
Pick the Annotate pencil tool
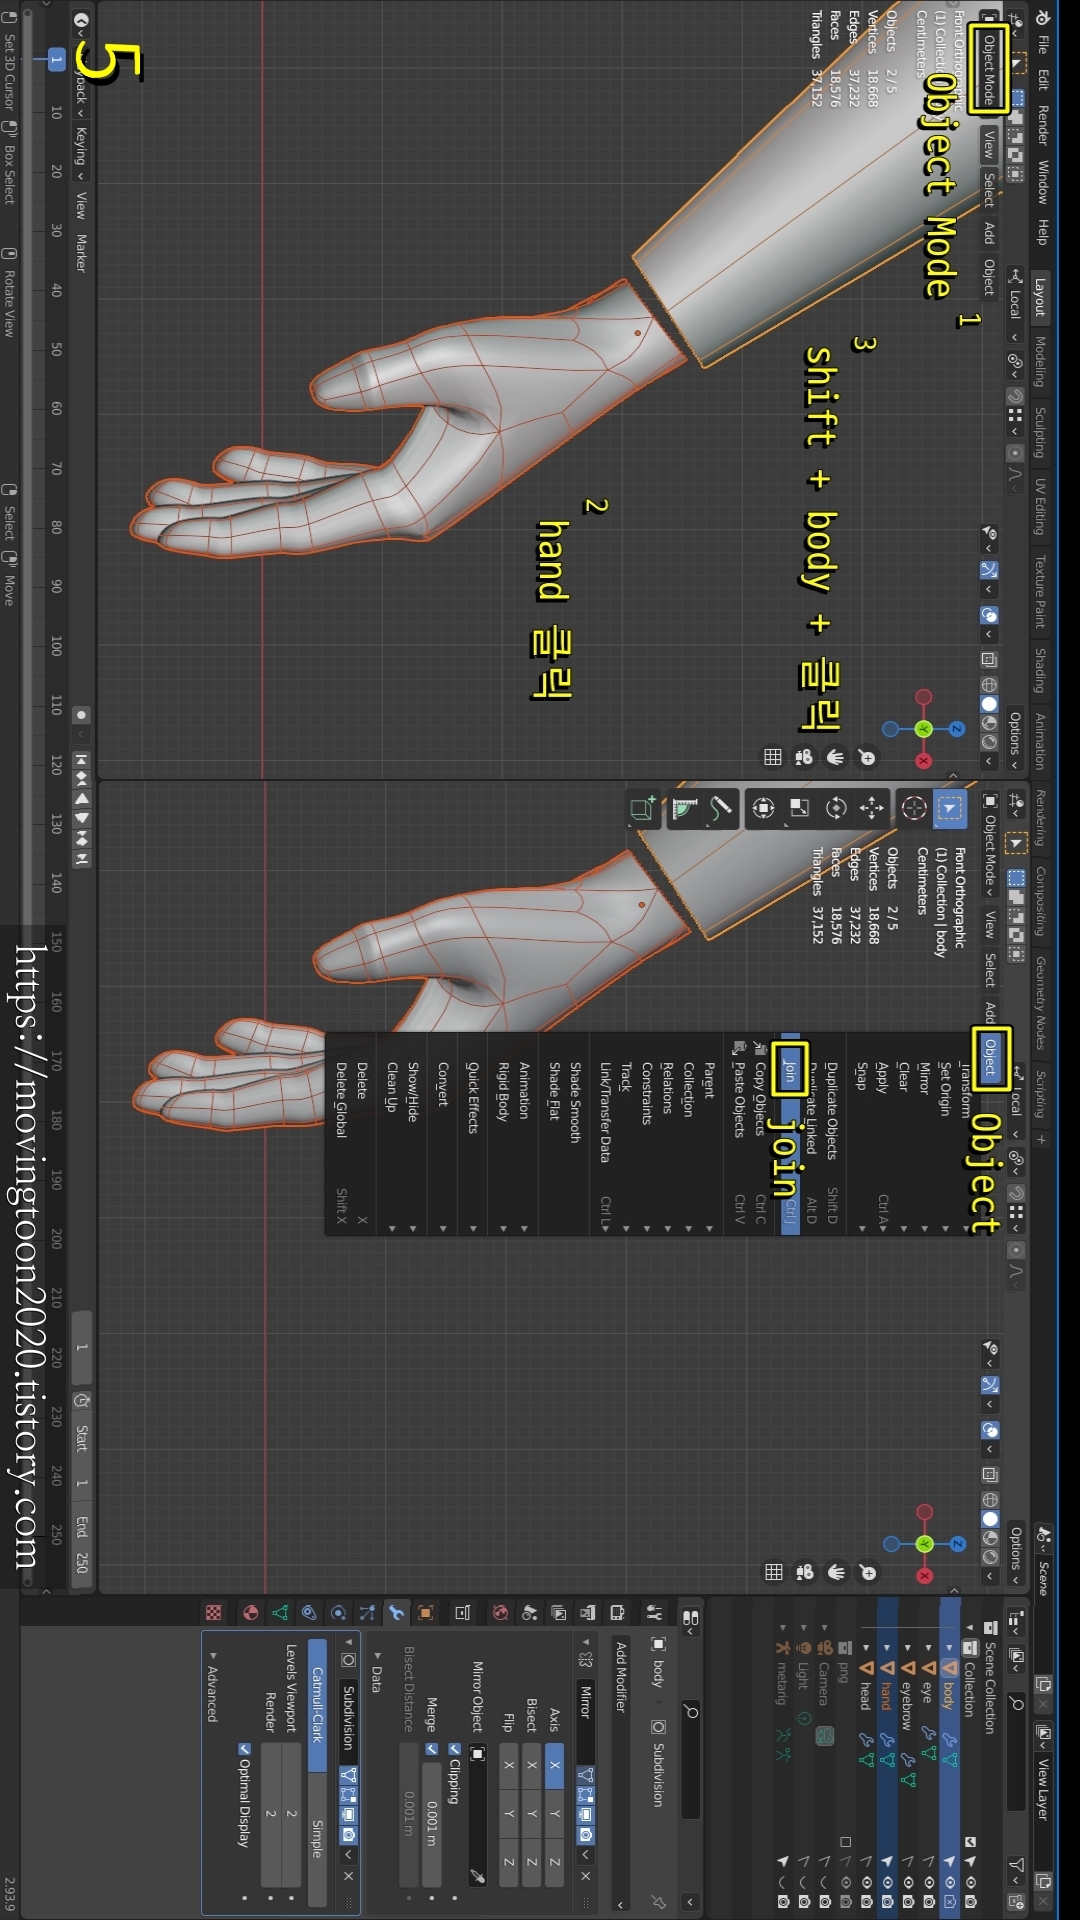(721, 809)
